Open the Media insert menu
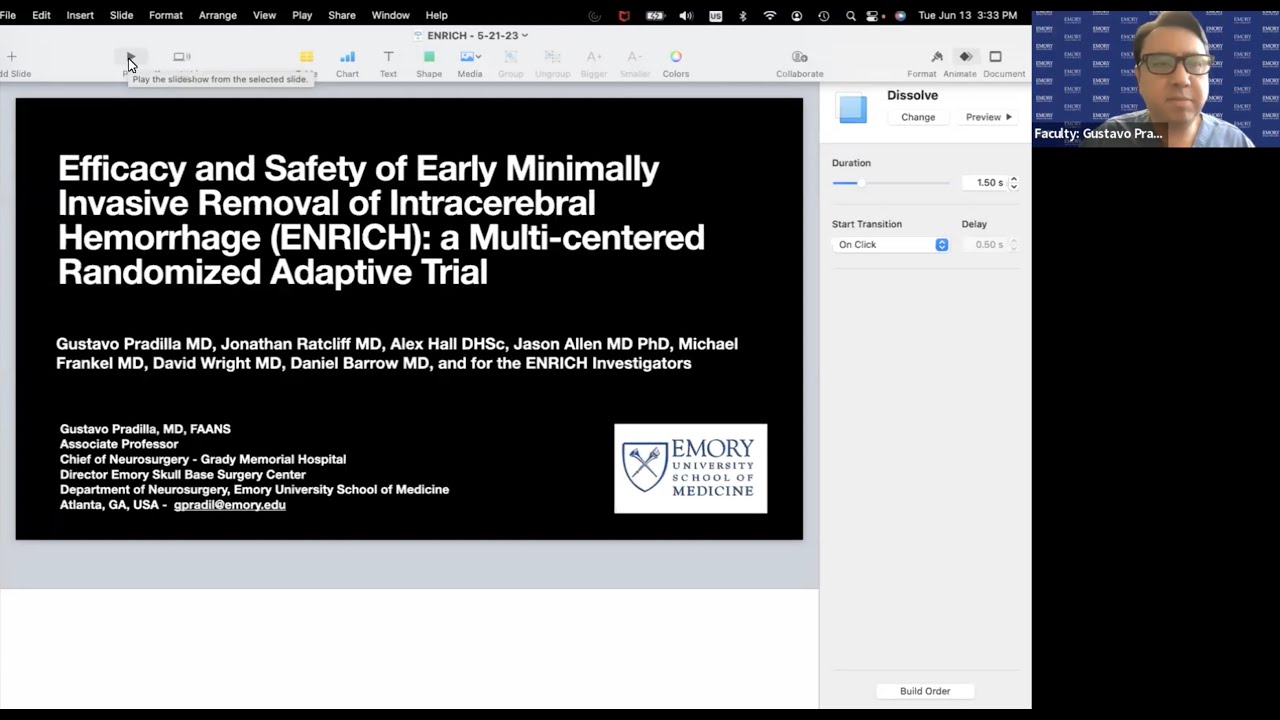This screenshot has height=720, width=1280. coord(470,57)
